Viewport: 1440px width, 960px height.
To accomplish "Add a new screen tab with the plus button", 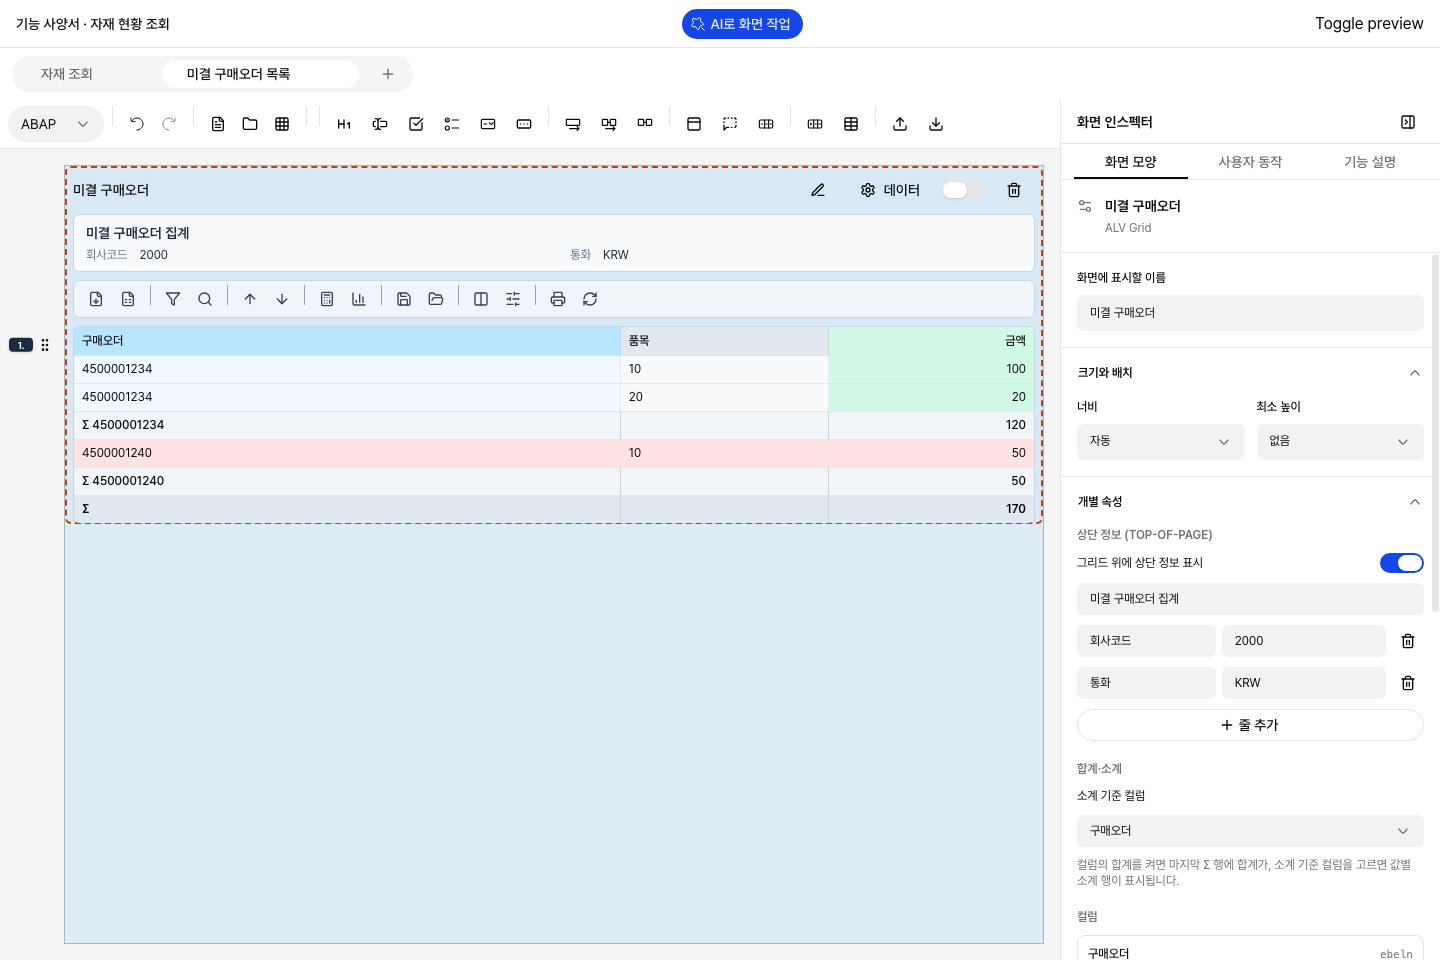I will 388,74.
